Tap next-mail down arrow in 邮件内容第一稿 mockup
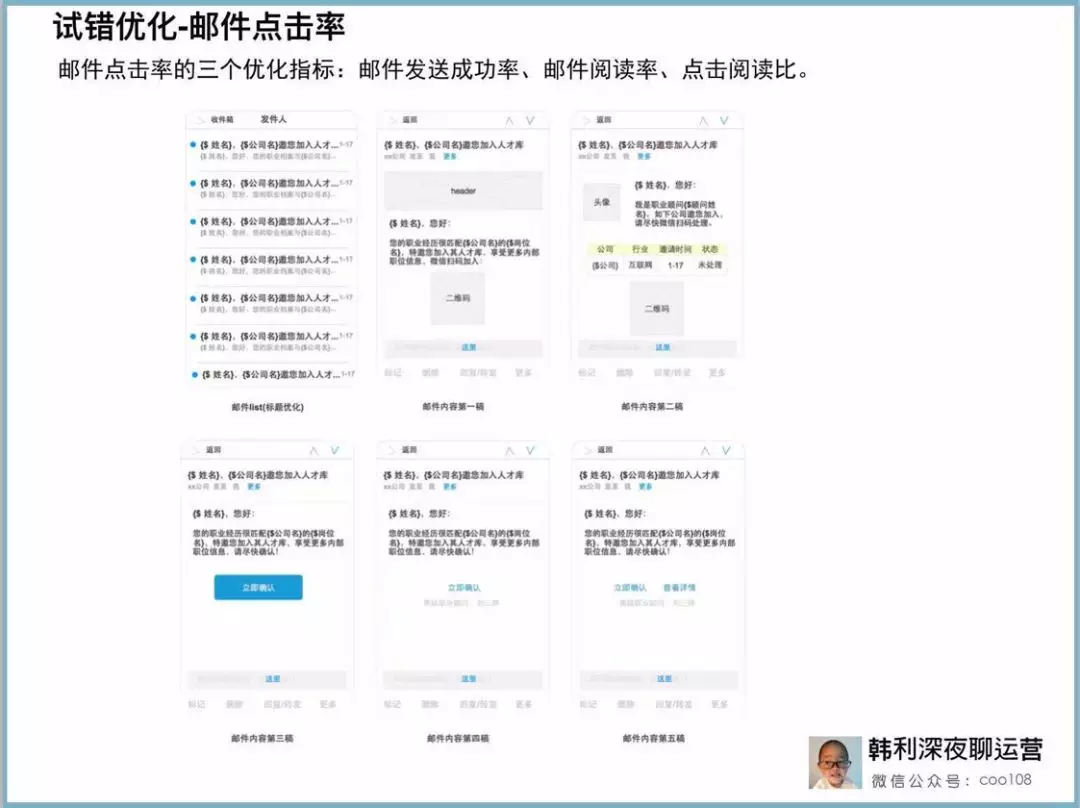The image size is (1080, 808). [x=530, y=121]
